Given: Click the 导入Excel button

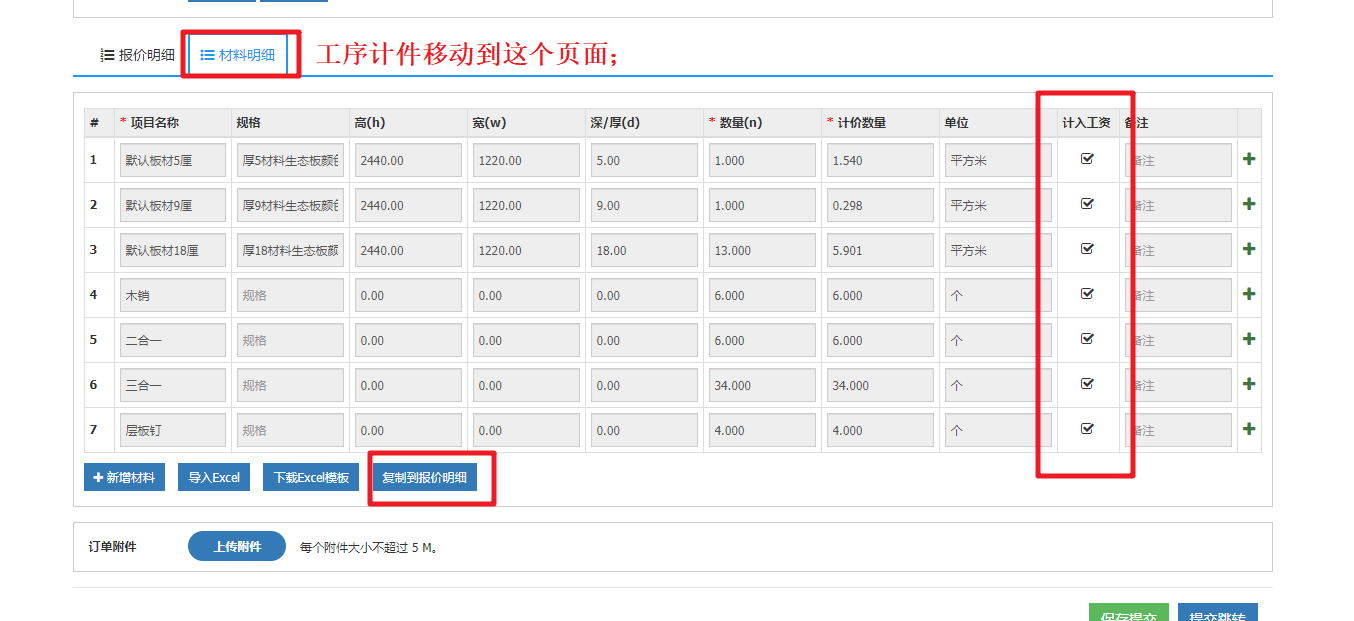Looking at the screenshot, I should pyautogui.click(x=214, y=478).
